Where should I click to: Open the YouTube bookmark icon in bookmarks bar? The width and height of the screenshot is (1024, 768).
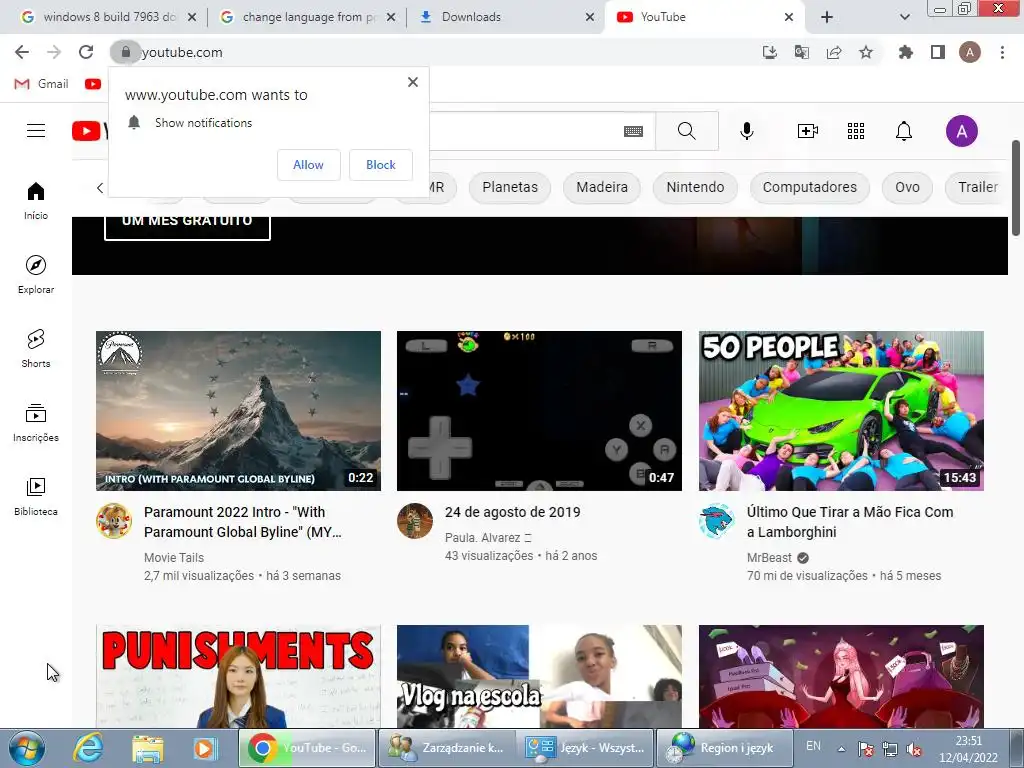(x=93, y=84)
